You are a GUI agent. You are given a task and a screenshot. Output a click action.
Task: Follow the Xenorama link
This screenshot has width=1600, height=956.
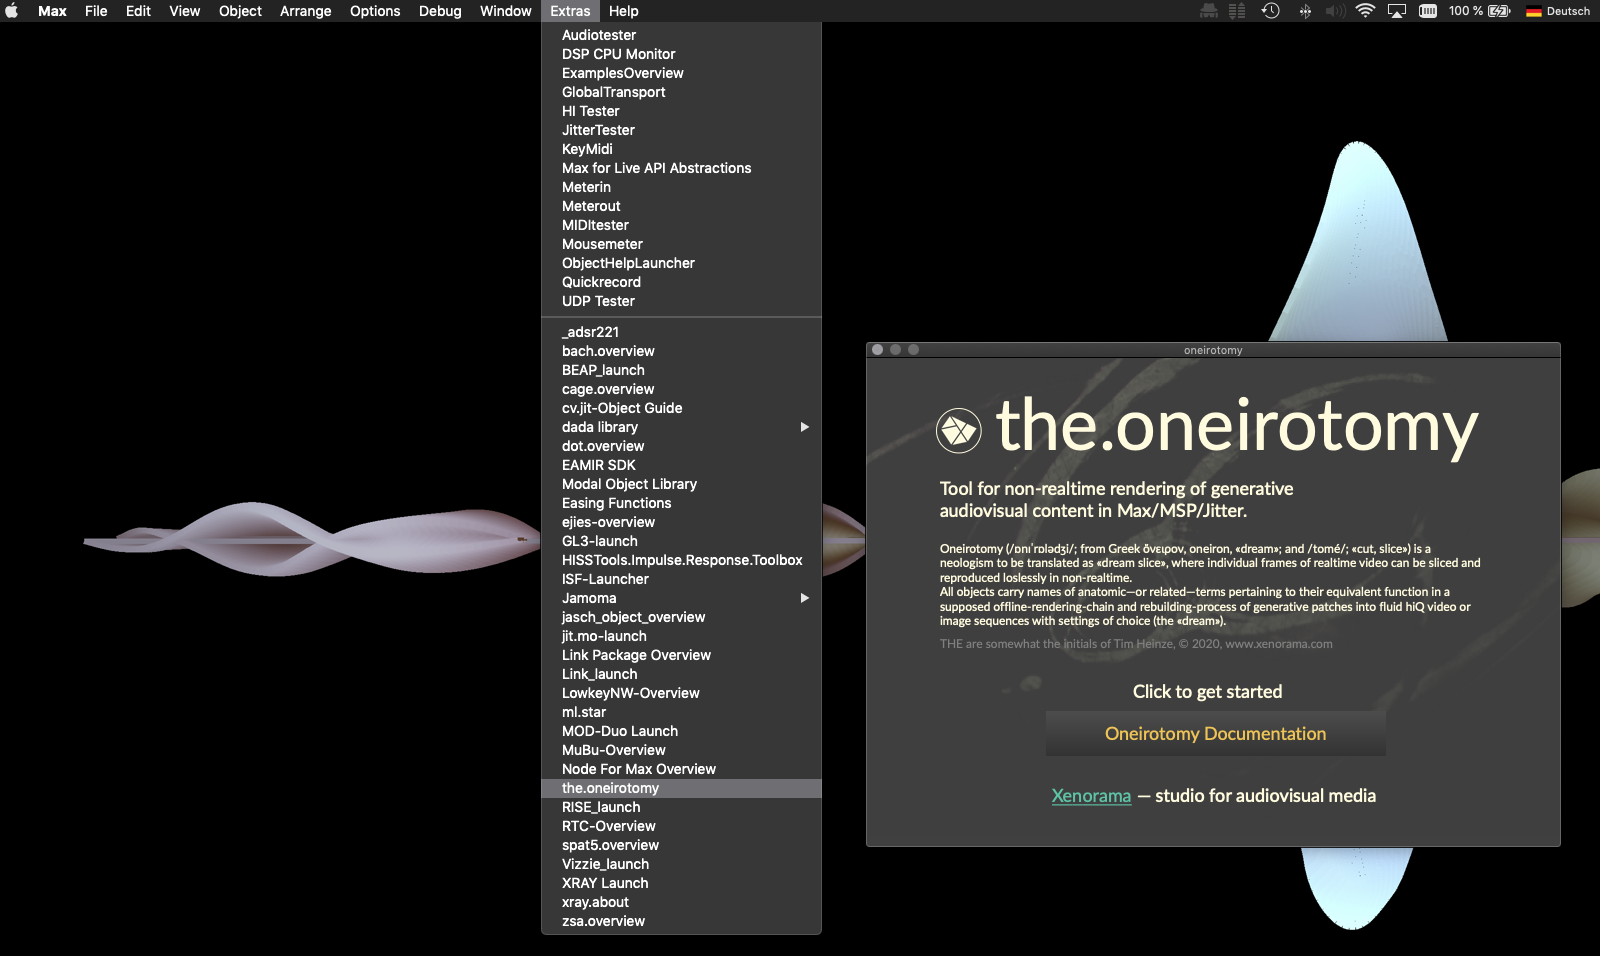coord(1091,796)
